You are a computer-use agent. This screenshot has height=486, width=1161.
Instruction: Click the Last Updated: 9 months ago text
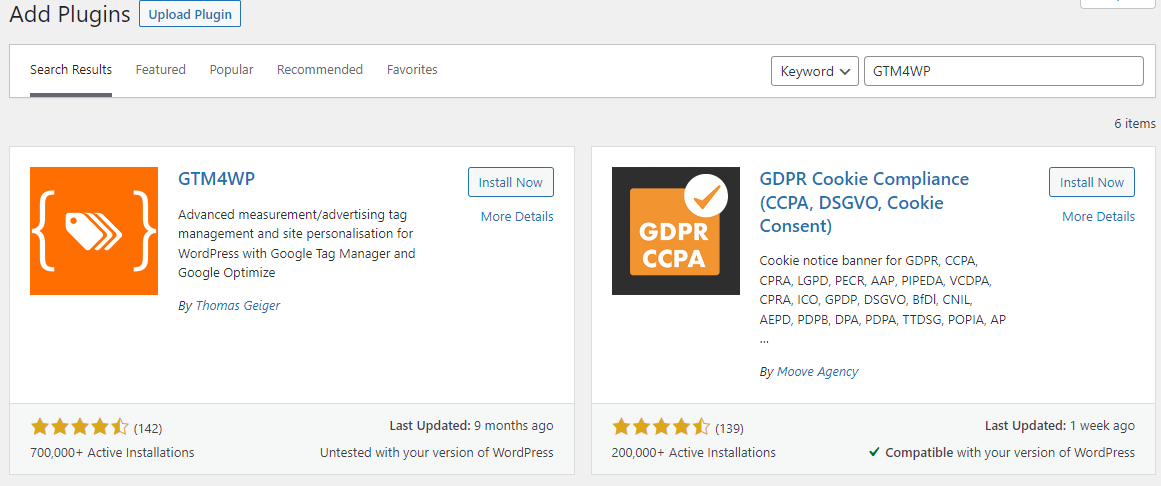472,426
